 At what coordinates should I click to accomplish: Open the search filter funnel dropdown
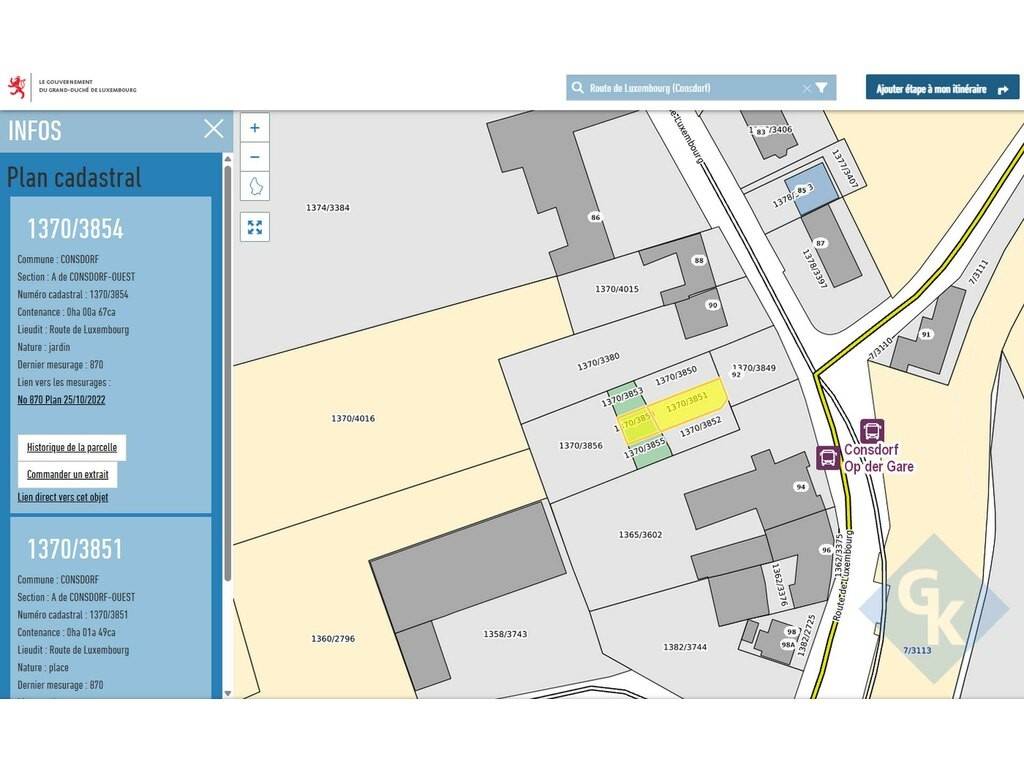click(x=822, y=88)
